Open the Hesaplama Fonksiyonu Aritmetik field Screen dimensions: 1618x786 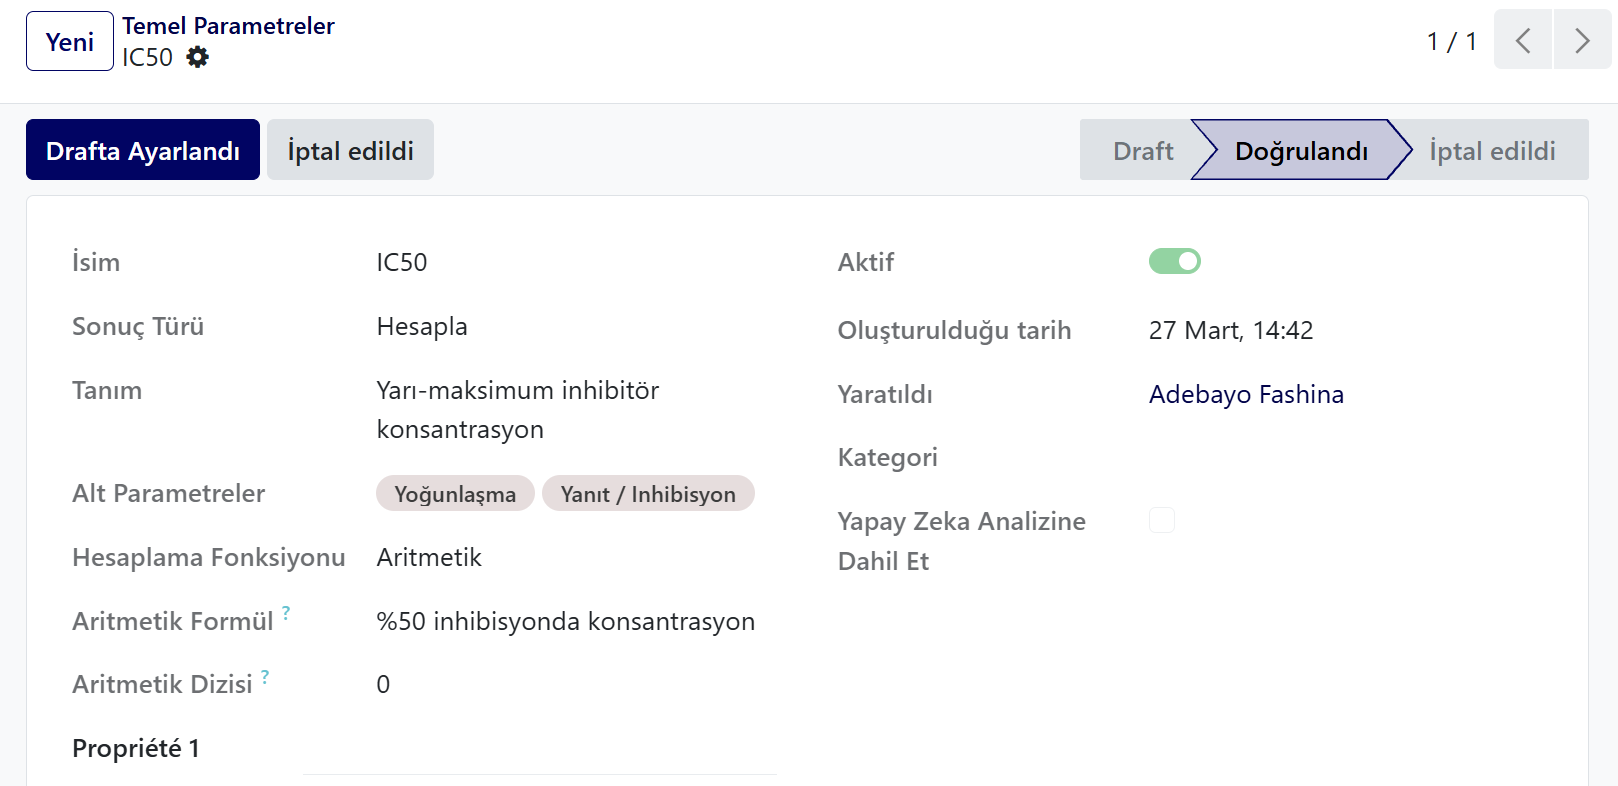coord(576,557)
